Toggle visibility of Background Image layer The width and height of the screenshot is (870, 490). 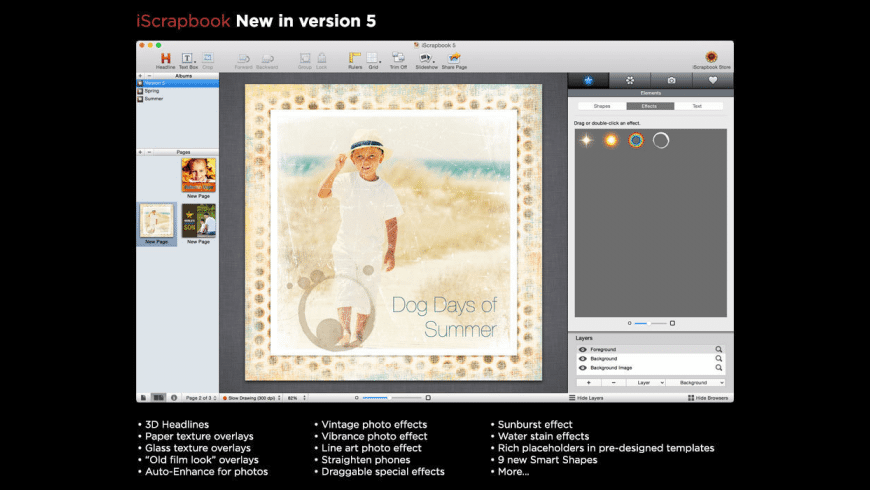point(583,367)
